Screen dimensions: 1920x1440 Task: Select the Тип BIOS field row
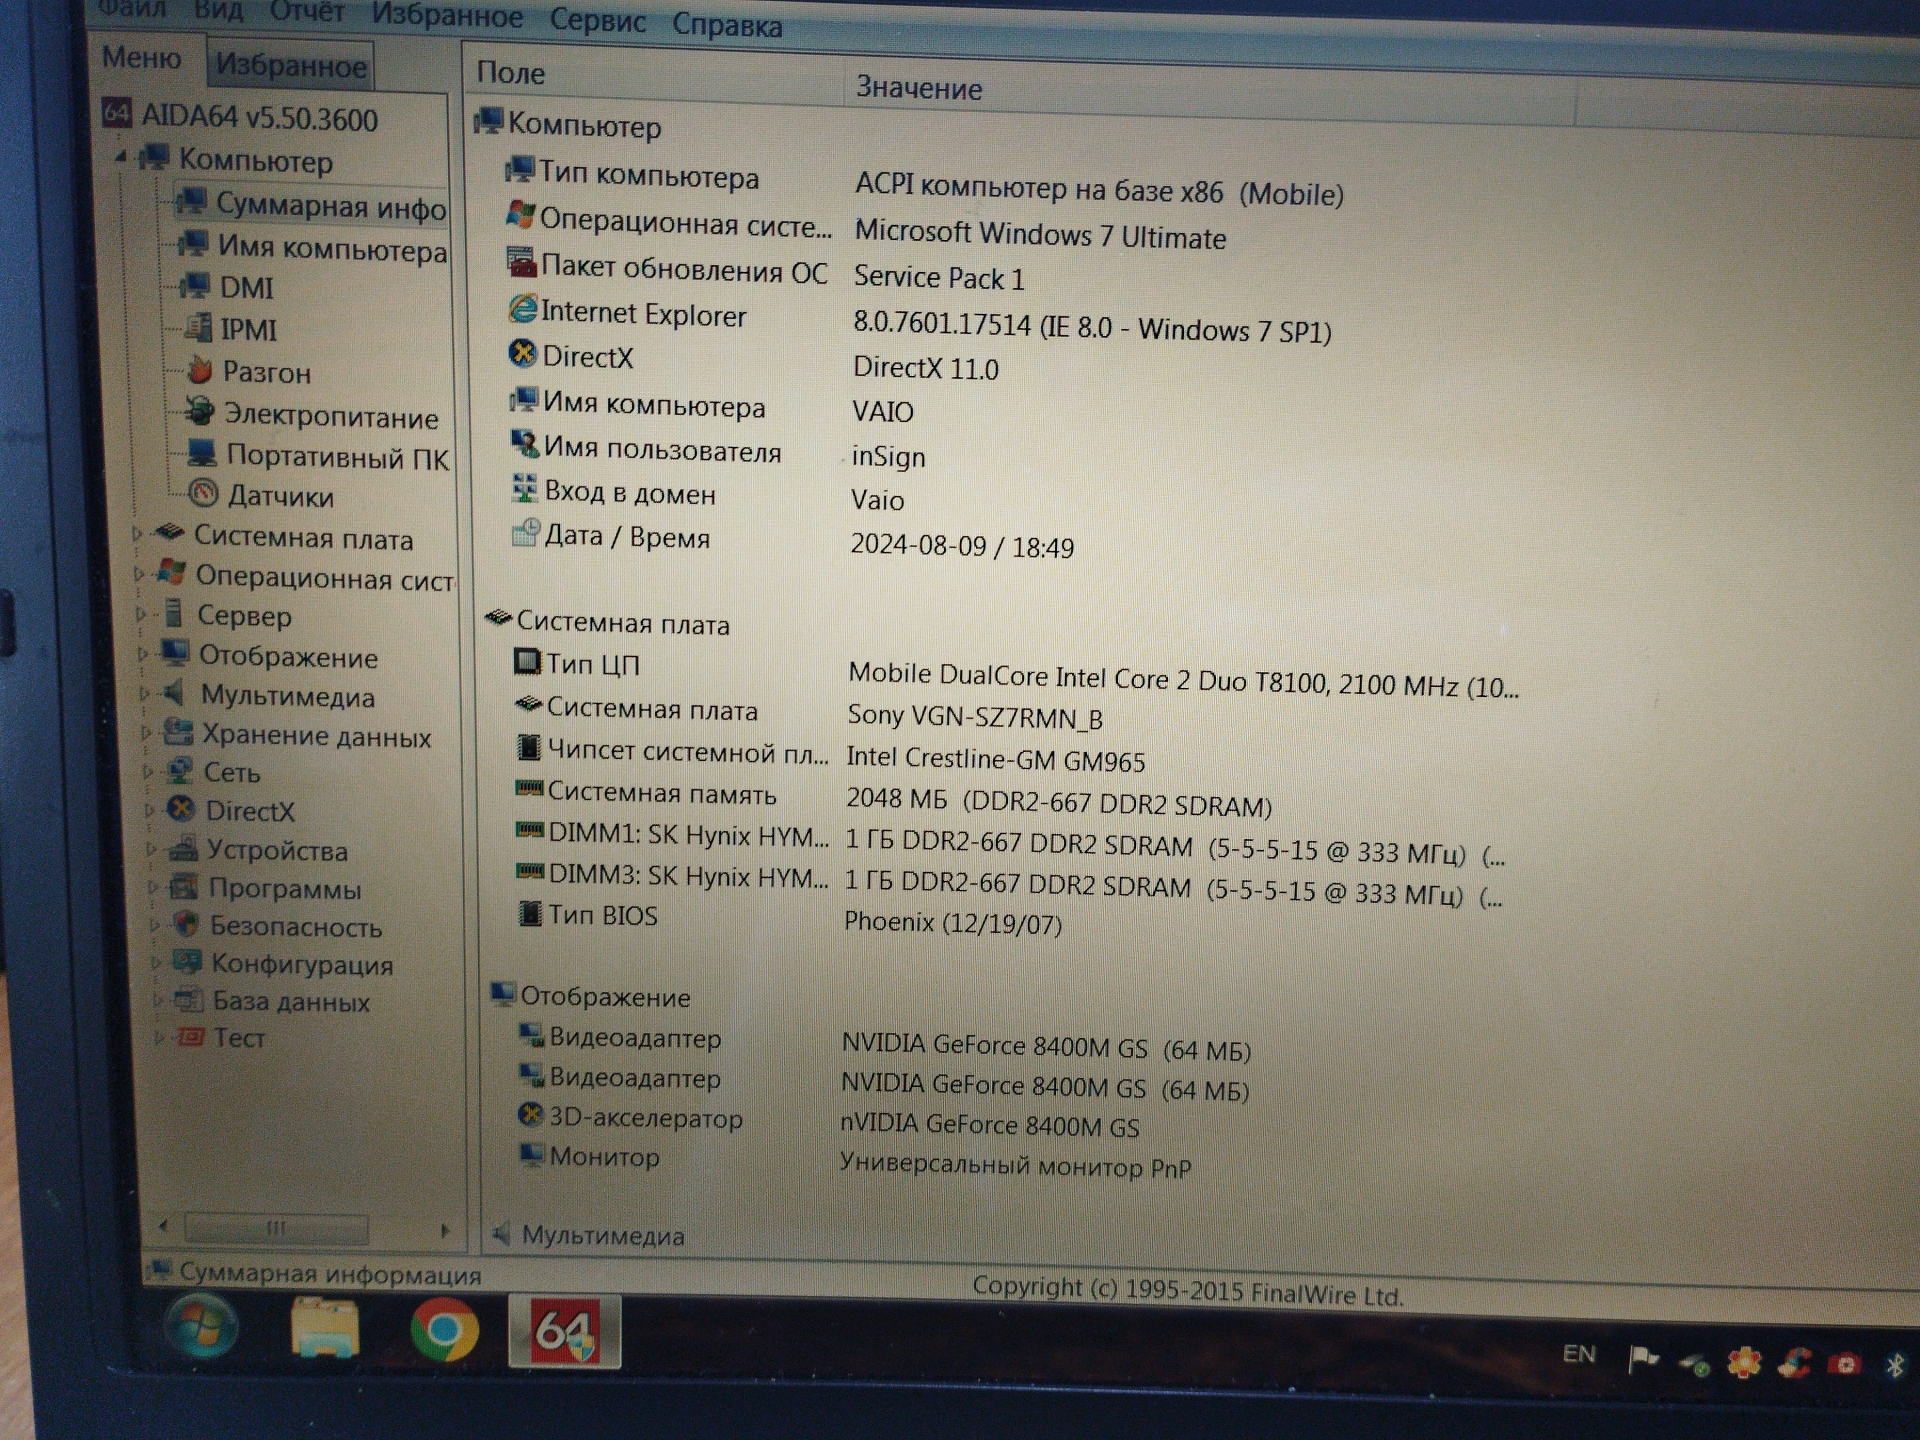coord(789,918)
